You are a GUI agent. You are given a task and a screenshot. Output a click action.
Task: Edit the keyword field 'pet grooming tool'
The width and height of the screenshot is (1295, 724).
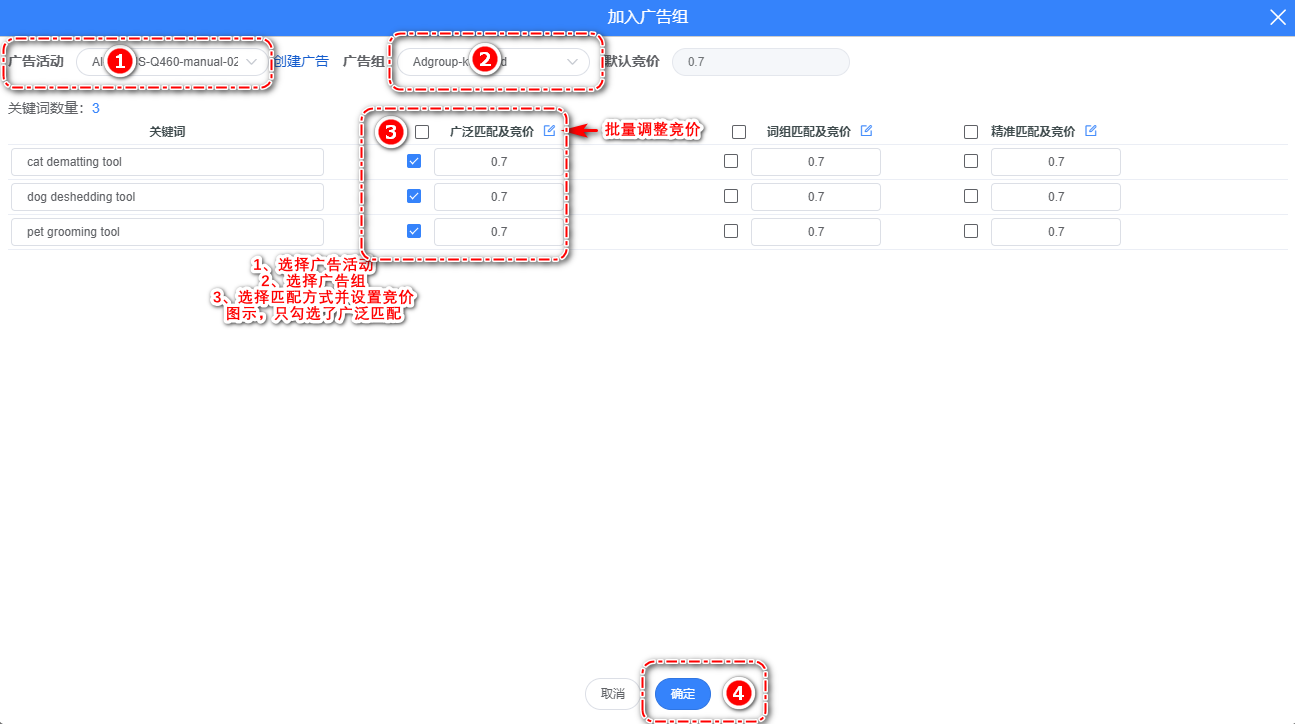click(167, 232)
